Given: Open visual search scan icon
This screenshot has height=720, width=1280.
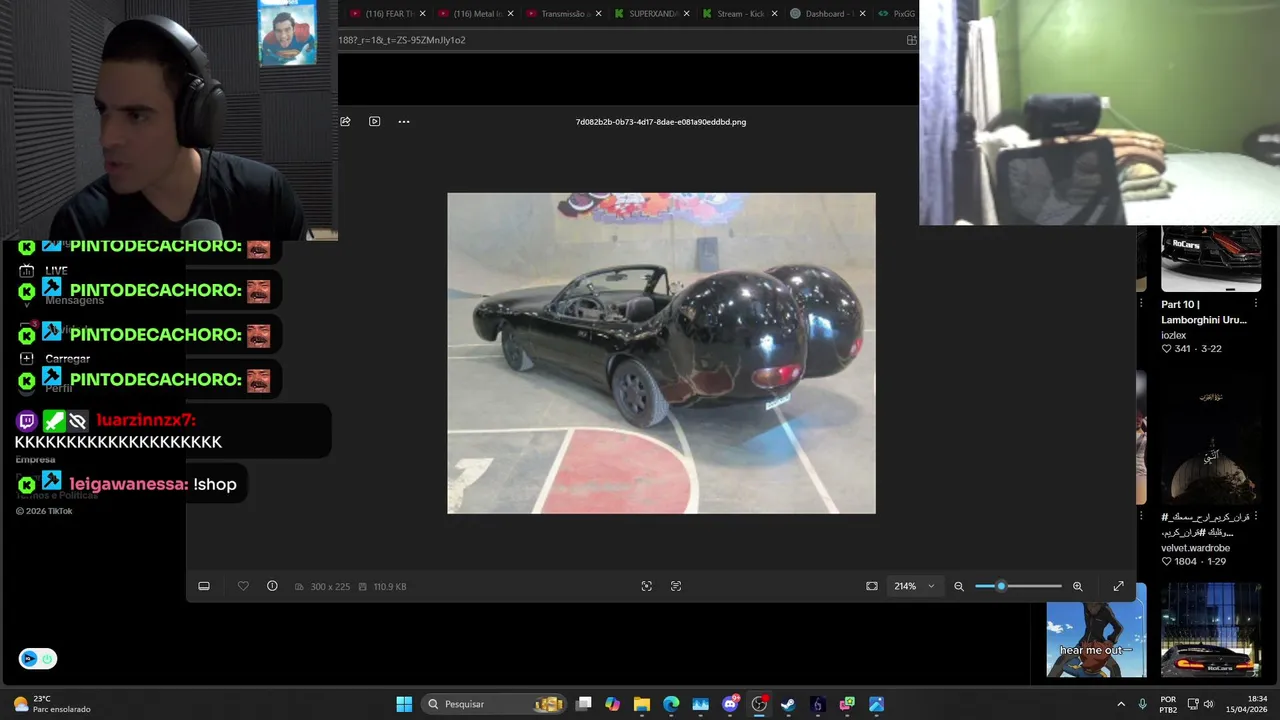Looking at the screenshot, I should [646, 586].
